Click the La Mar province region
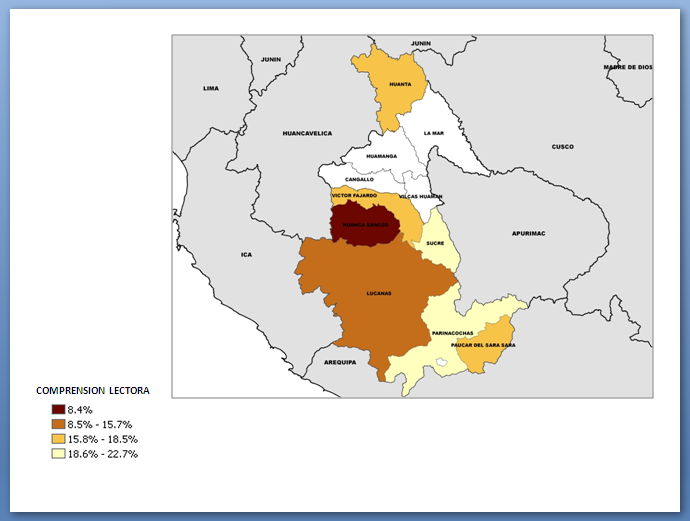The height and width of the screenshot is (521, 690). [433, 133]
